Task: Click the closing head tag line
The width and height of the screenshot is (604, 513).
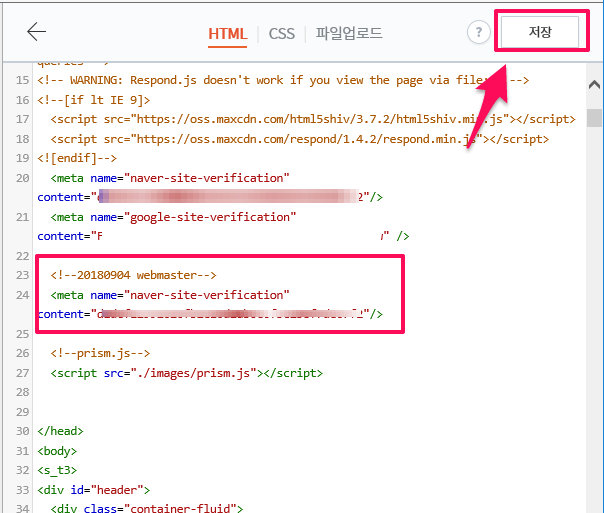Action: click(x=60, y=431)
